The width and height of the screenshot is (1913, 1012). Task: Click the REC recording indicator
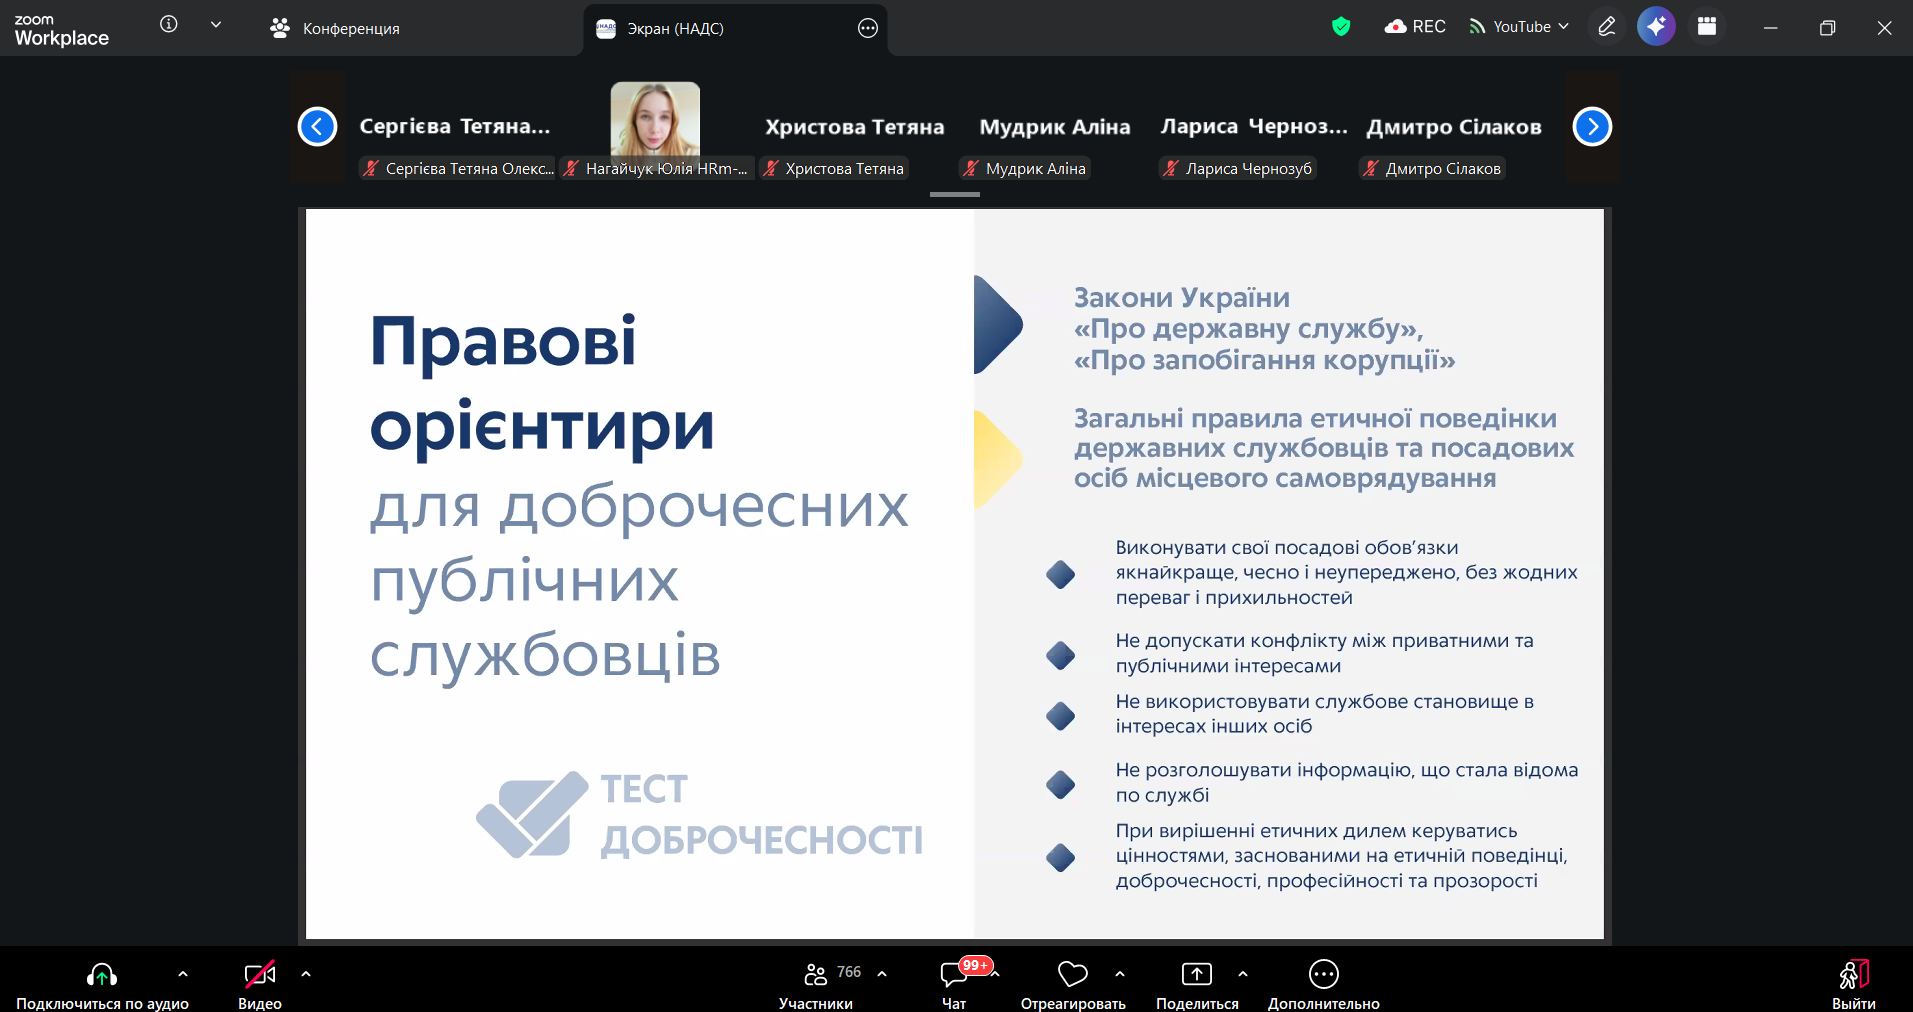(x=1415, y=27)
